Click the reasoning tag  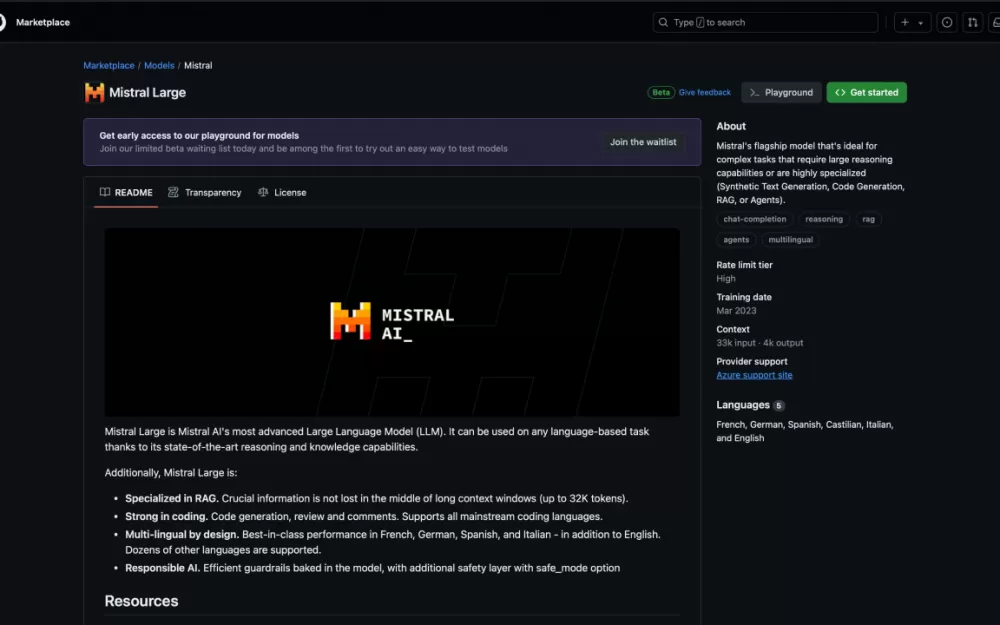coord(824,219)
